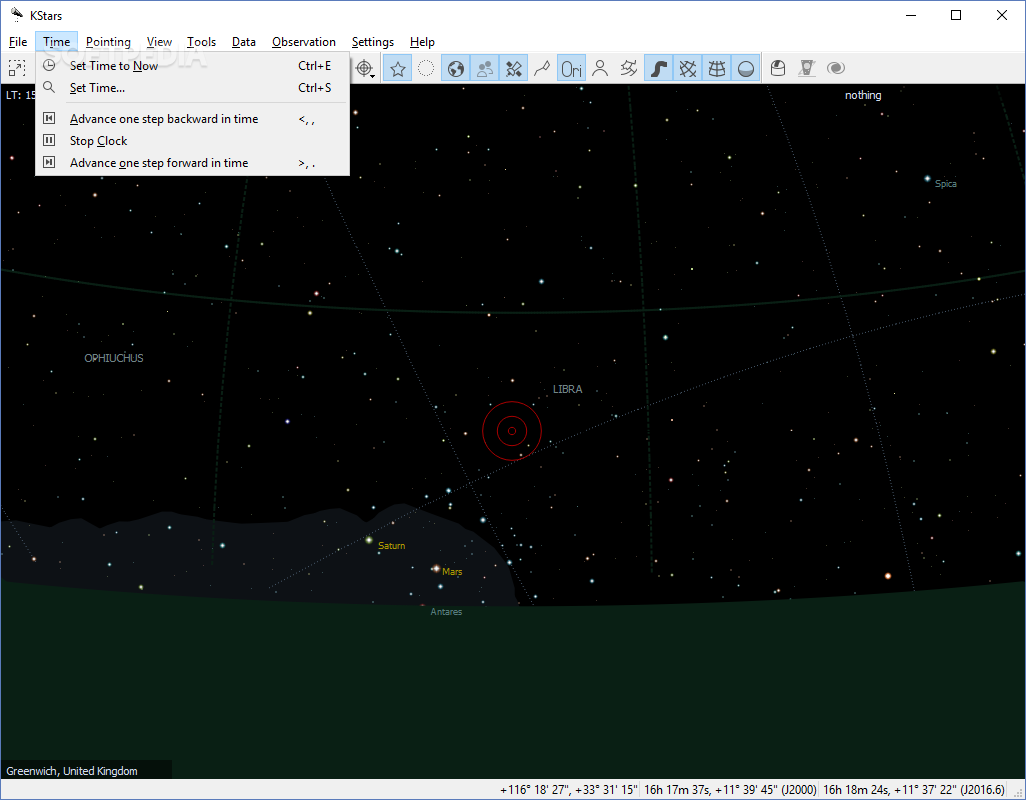The width and height of the screenshot is (1026, 800).
Task: Click the zoom-to-selection icon at toolbar start
Action: coord(16,67)
